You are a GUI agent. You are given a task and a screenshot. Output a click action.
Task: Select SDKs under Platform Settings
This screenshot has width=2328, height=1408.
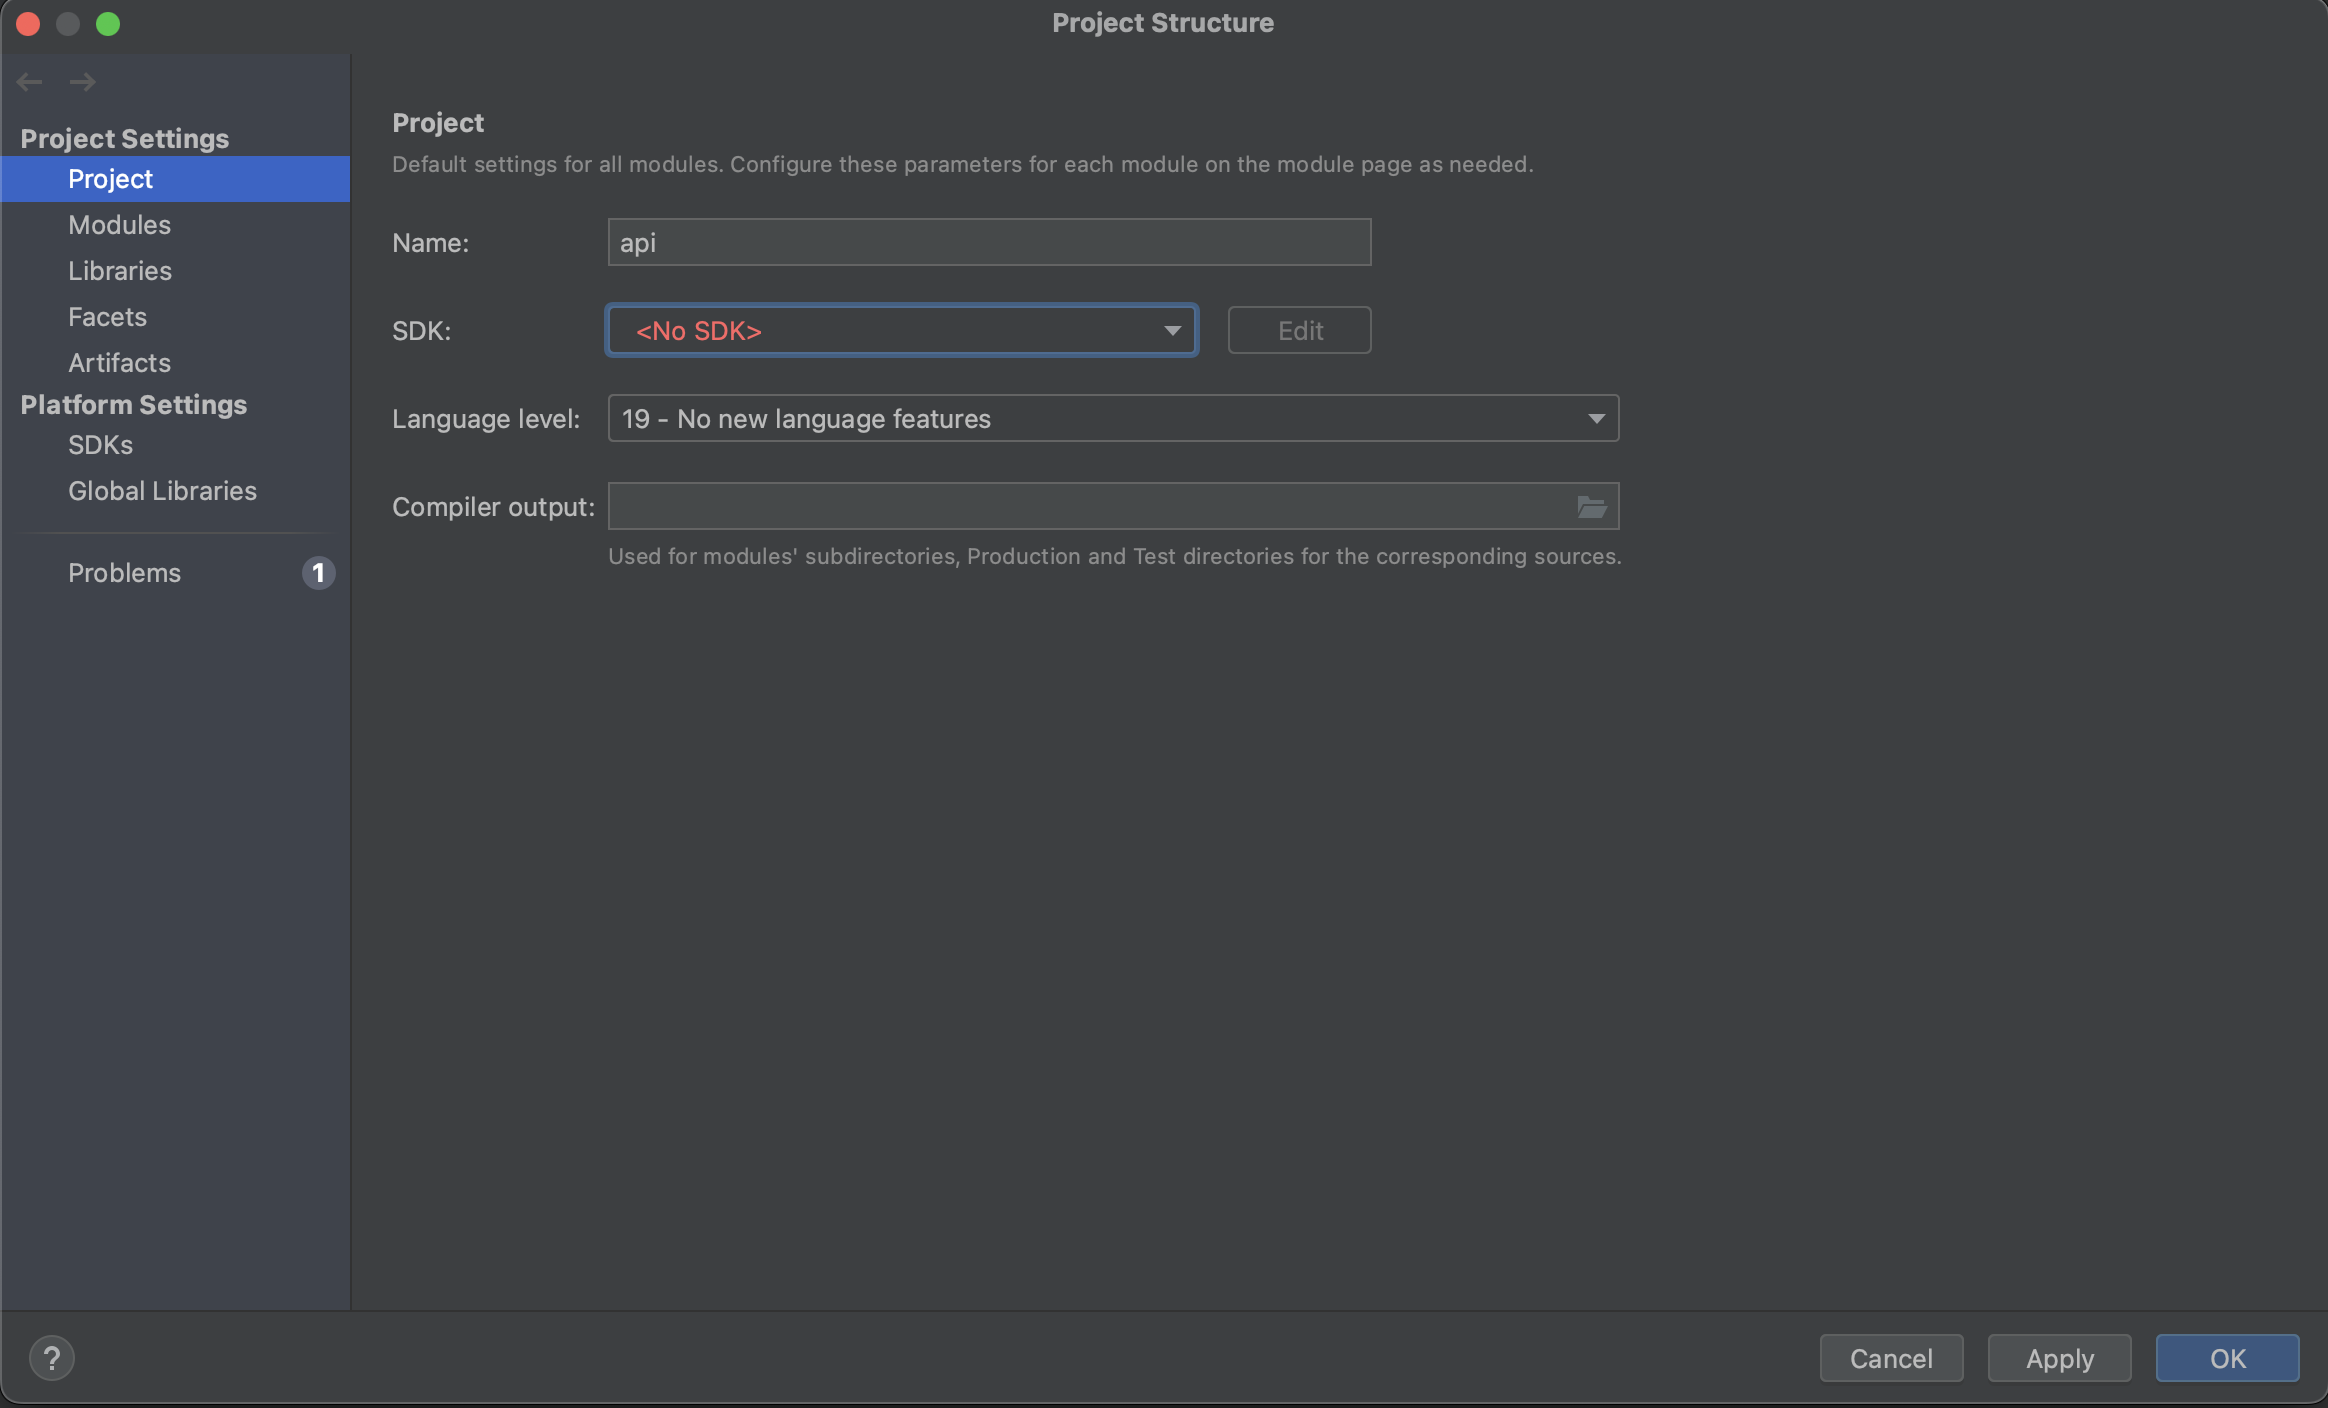point(100,445)
